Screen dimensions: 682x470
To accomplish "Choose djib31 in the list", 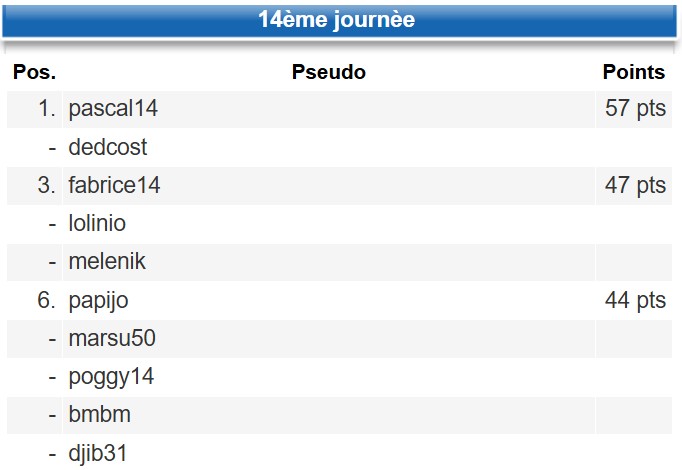I will (x=98, y=452).
